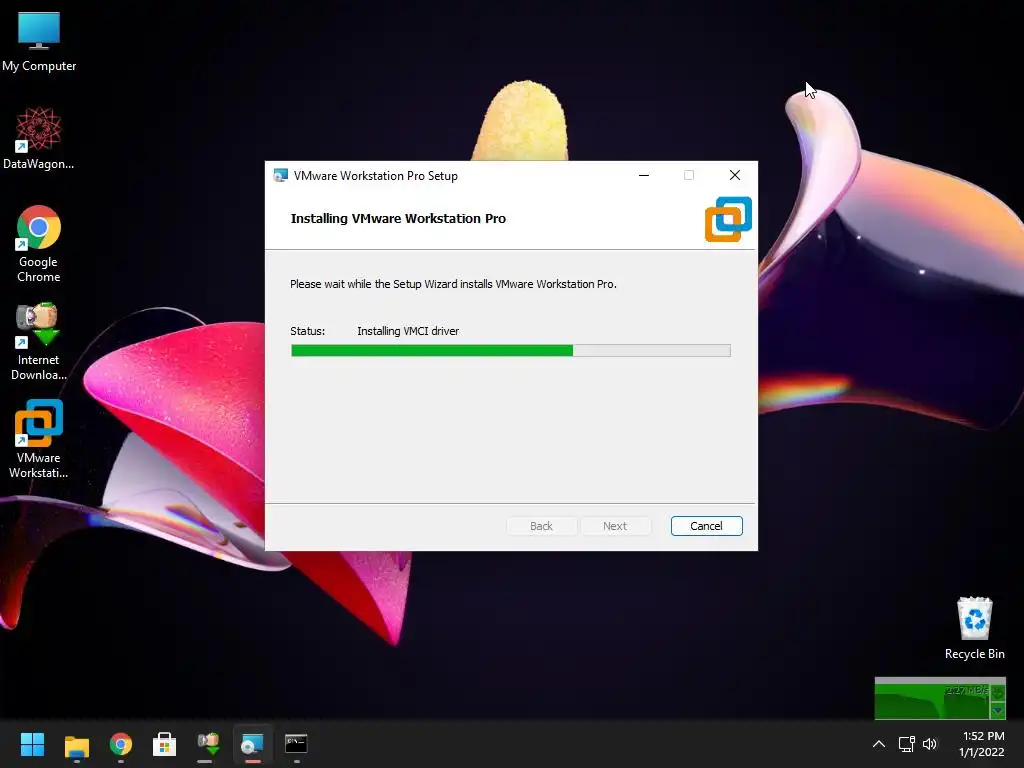Click the greyed-out Back button
Screen dimensions: 1024x768
[541, 526]
